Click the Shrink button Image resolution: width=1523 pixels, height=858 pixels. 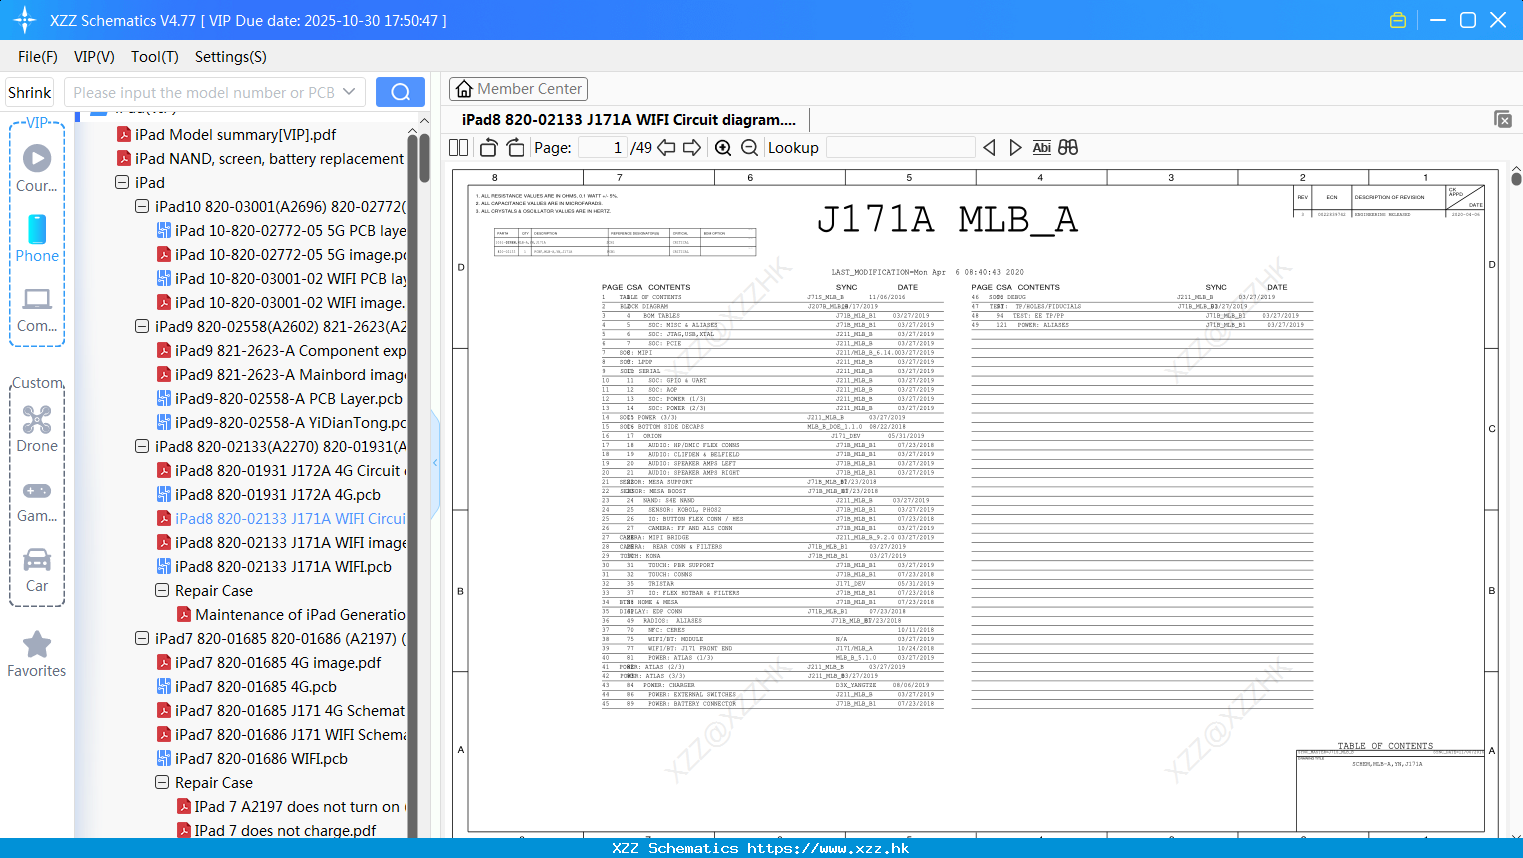pyautogui.click(x=30, y=92)
